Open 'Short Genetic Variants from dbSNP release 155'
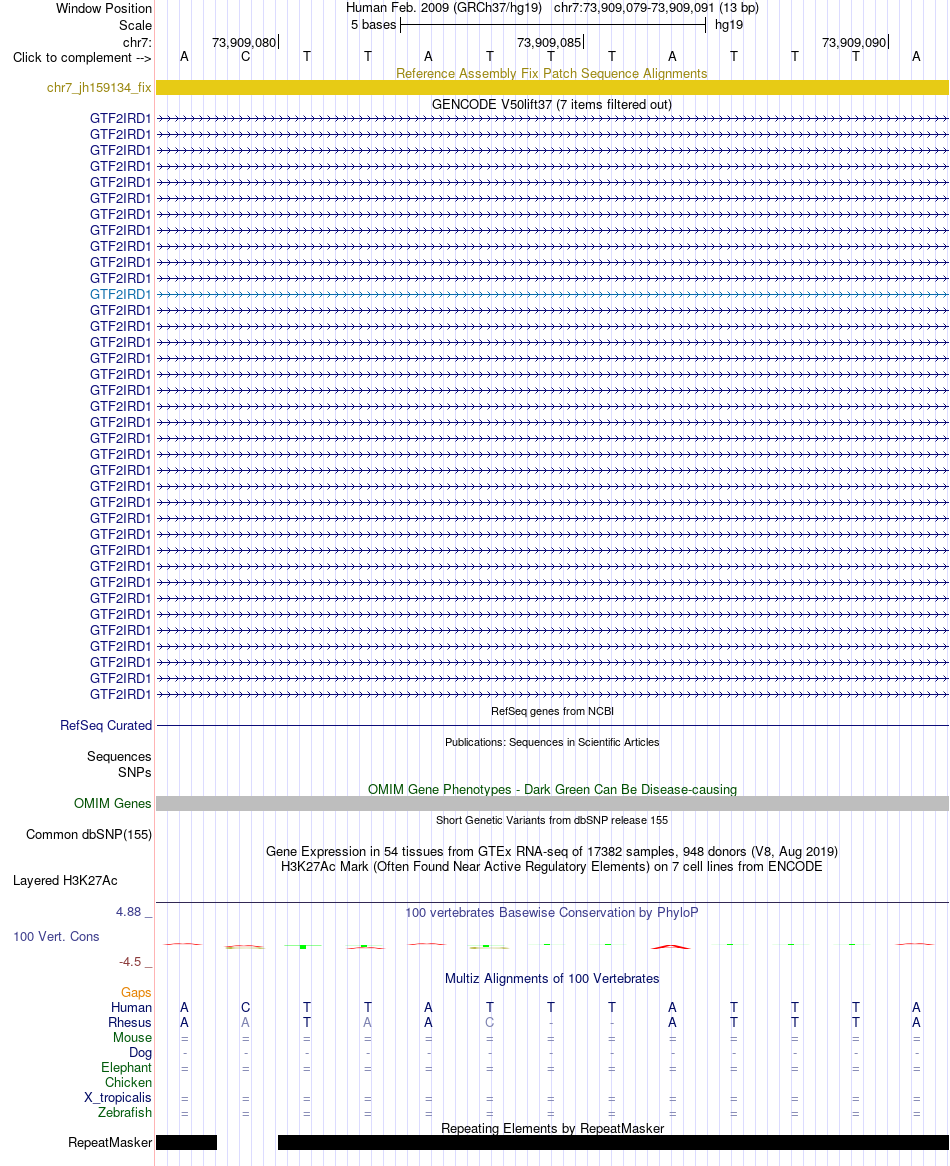Screen dimensions: 950x1166 [x=552, y=820]
